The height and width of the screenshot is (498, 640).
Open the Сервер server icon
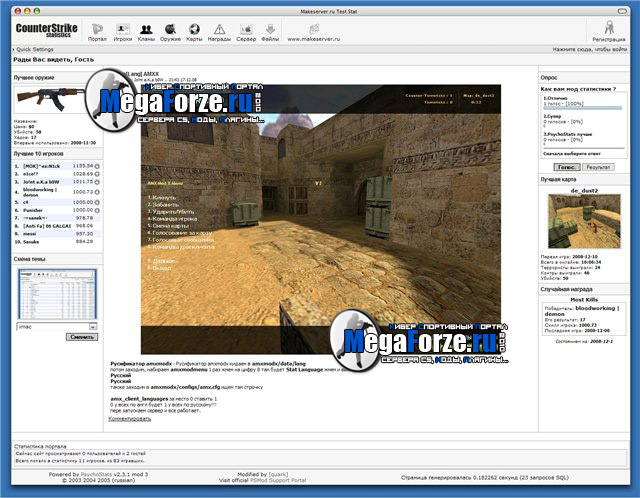(246, 29)
